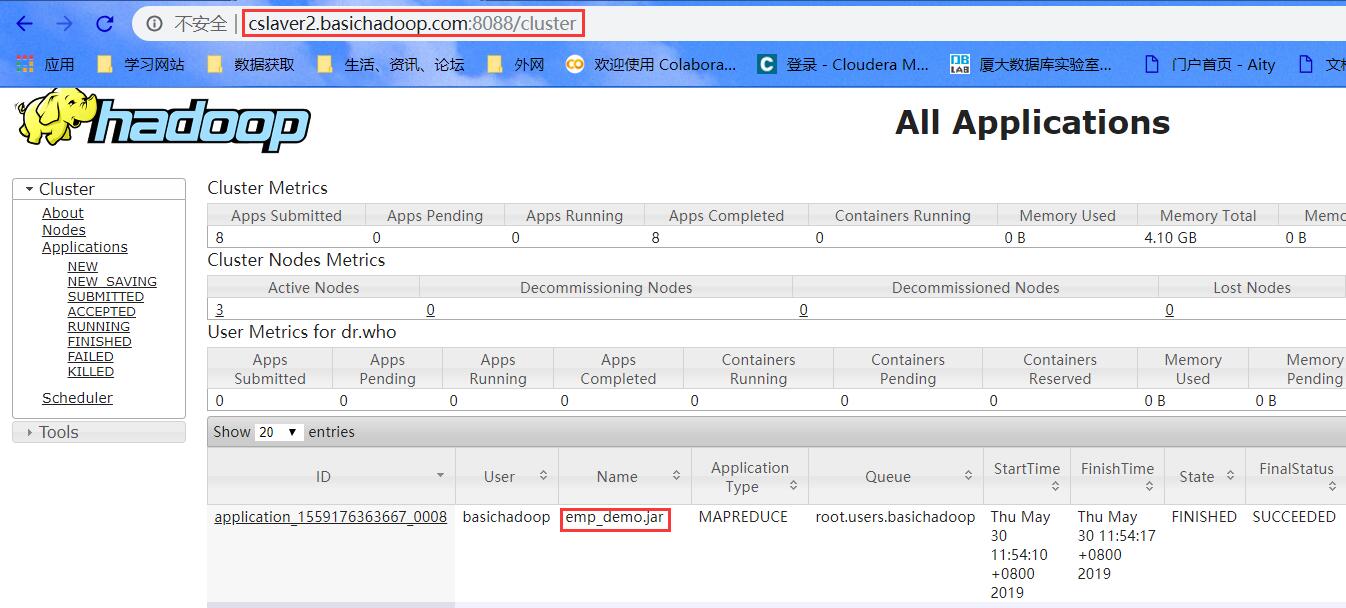Sort table by FinalStatus column
Screen dimensions: 1346x608
coord(1296,476)
